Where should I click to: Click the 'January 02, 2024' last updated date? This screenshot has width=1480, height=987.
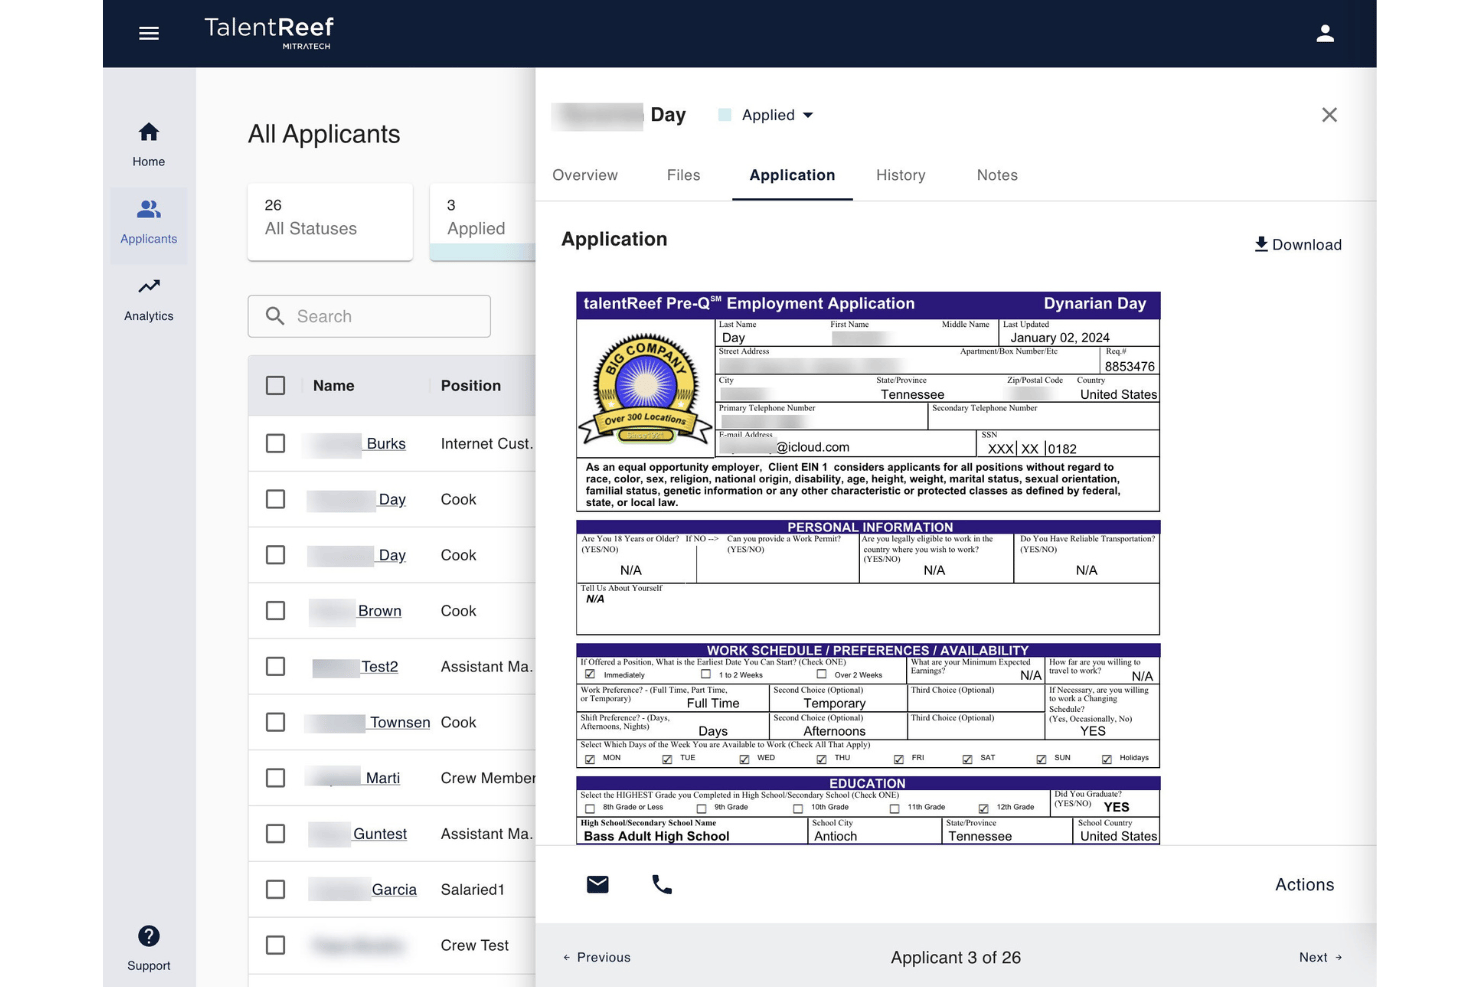click(x=1060, y=337)
